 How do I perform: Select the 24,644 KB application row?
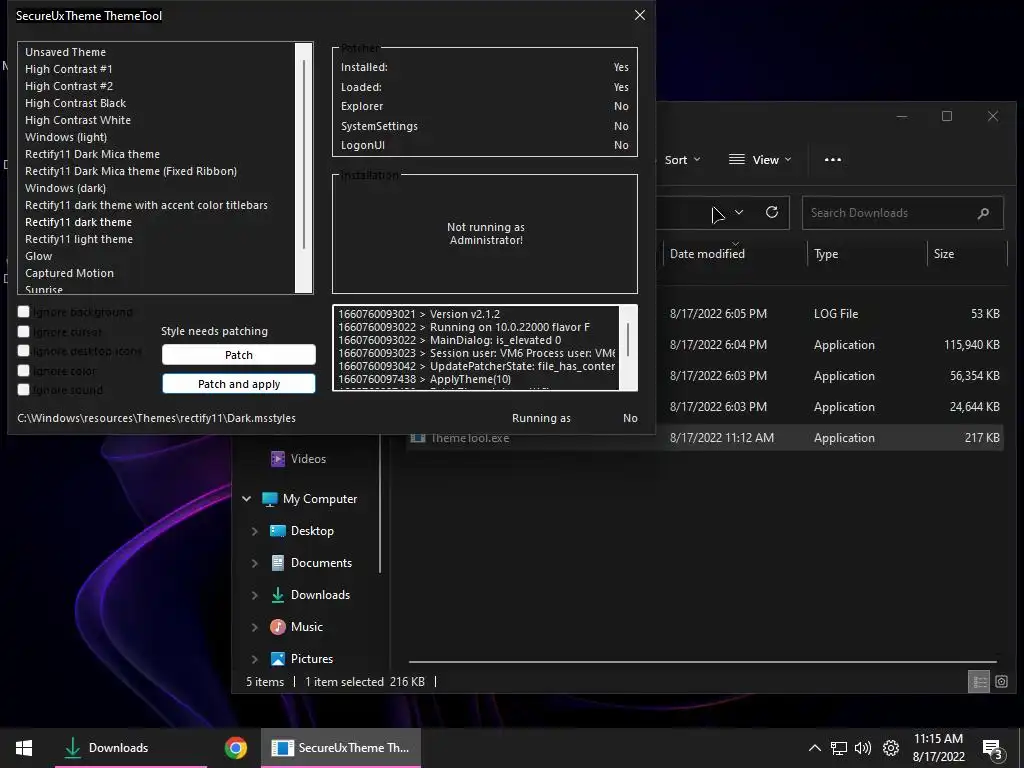705,407
